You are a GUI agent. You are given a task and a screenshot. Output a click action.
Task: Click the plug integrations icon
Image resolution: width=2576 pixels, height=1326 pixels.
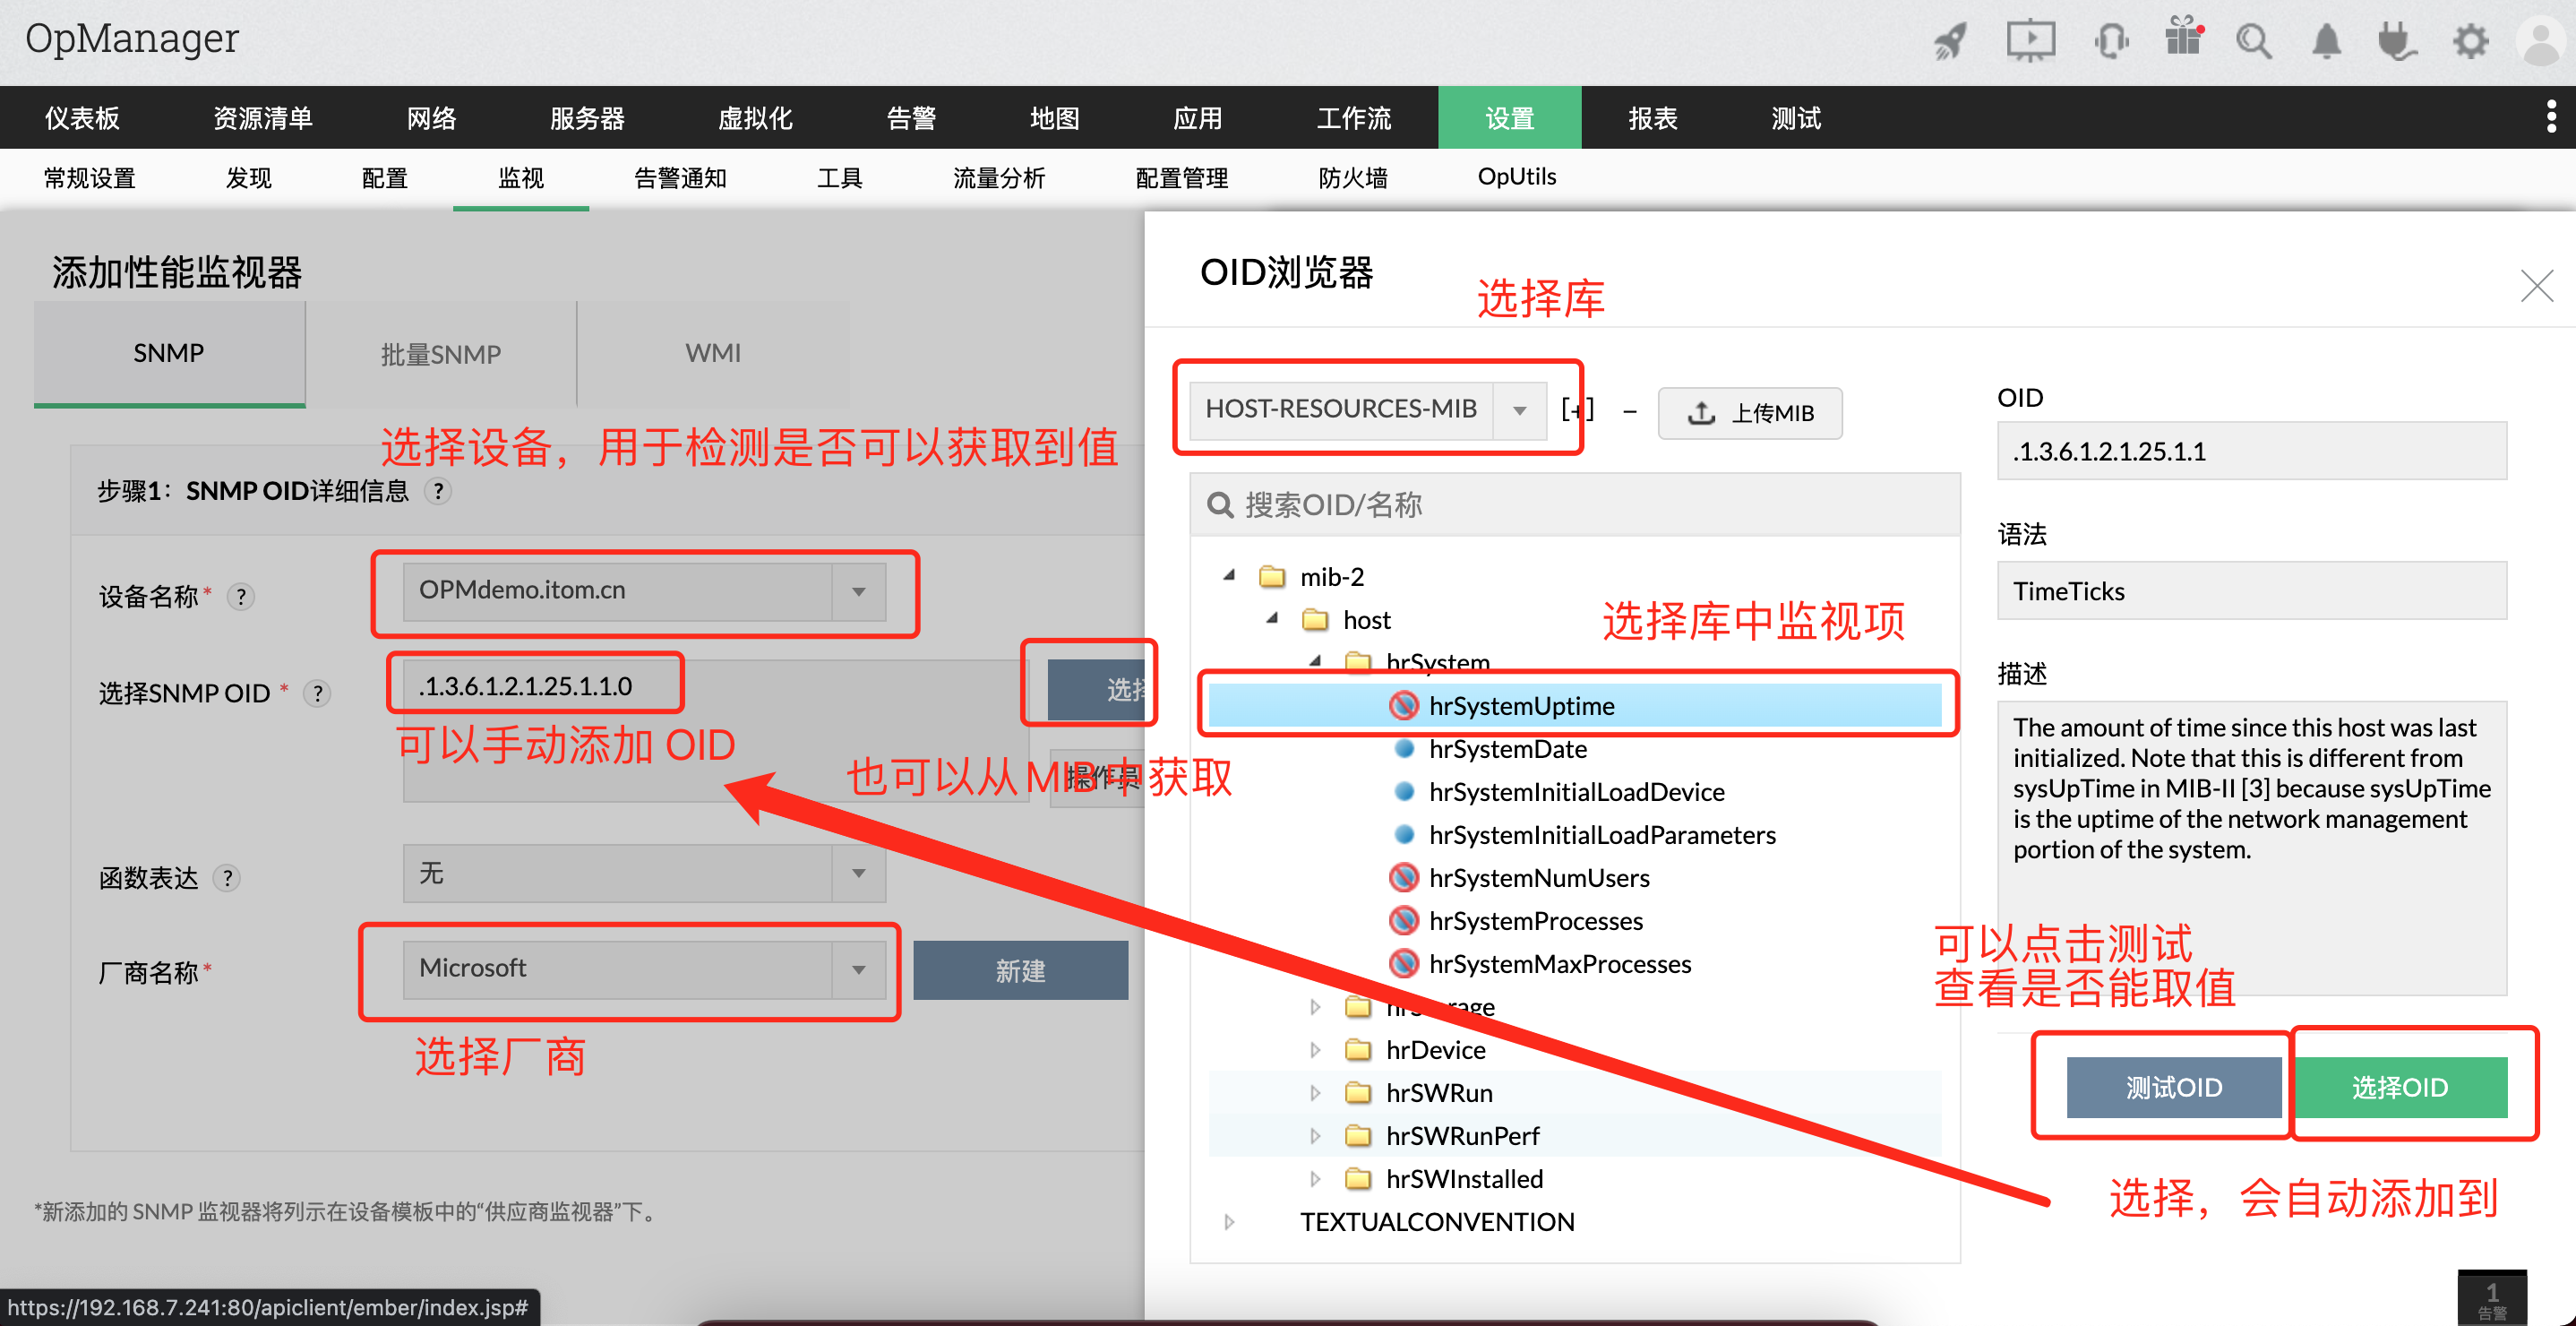pos(2396,41)
